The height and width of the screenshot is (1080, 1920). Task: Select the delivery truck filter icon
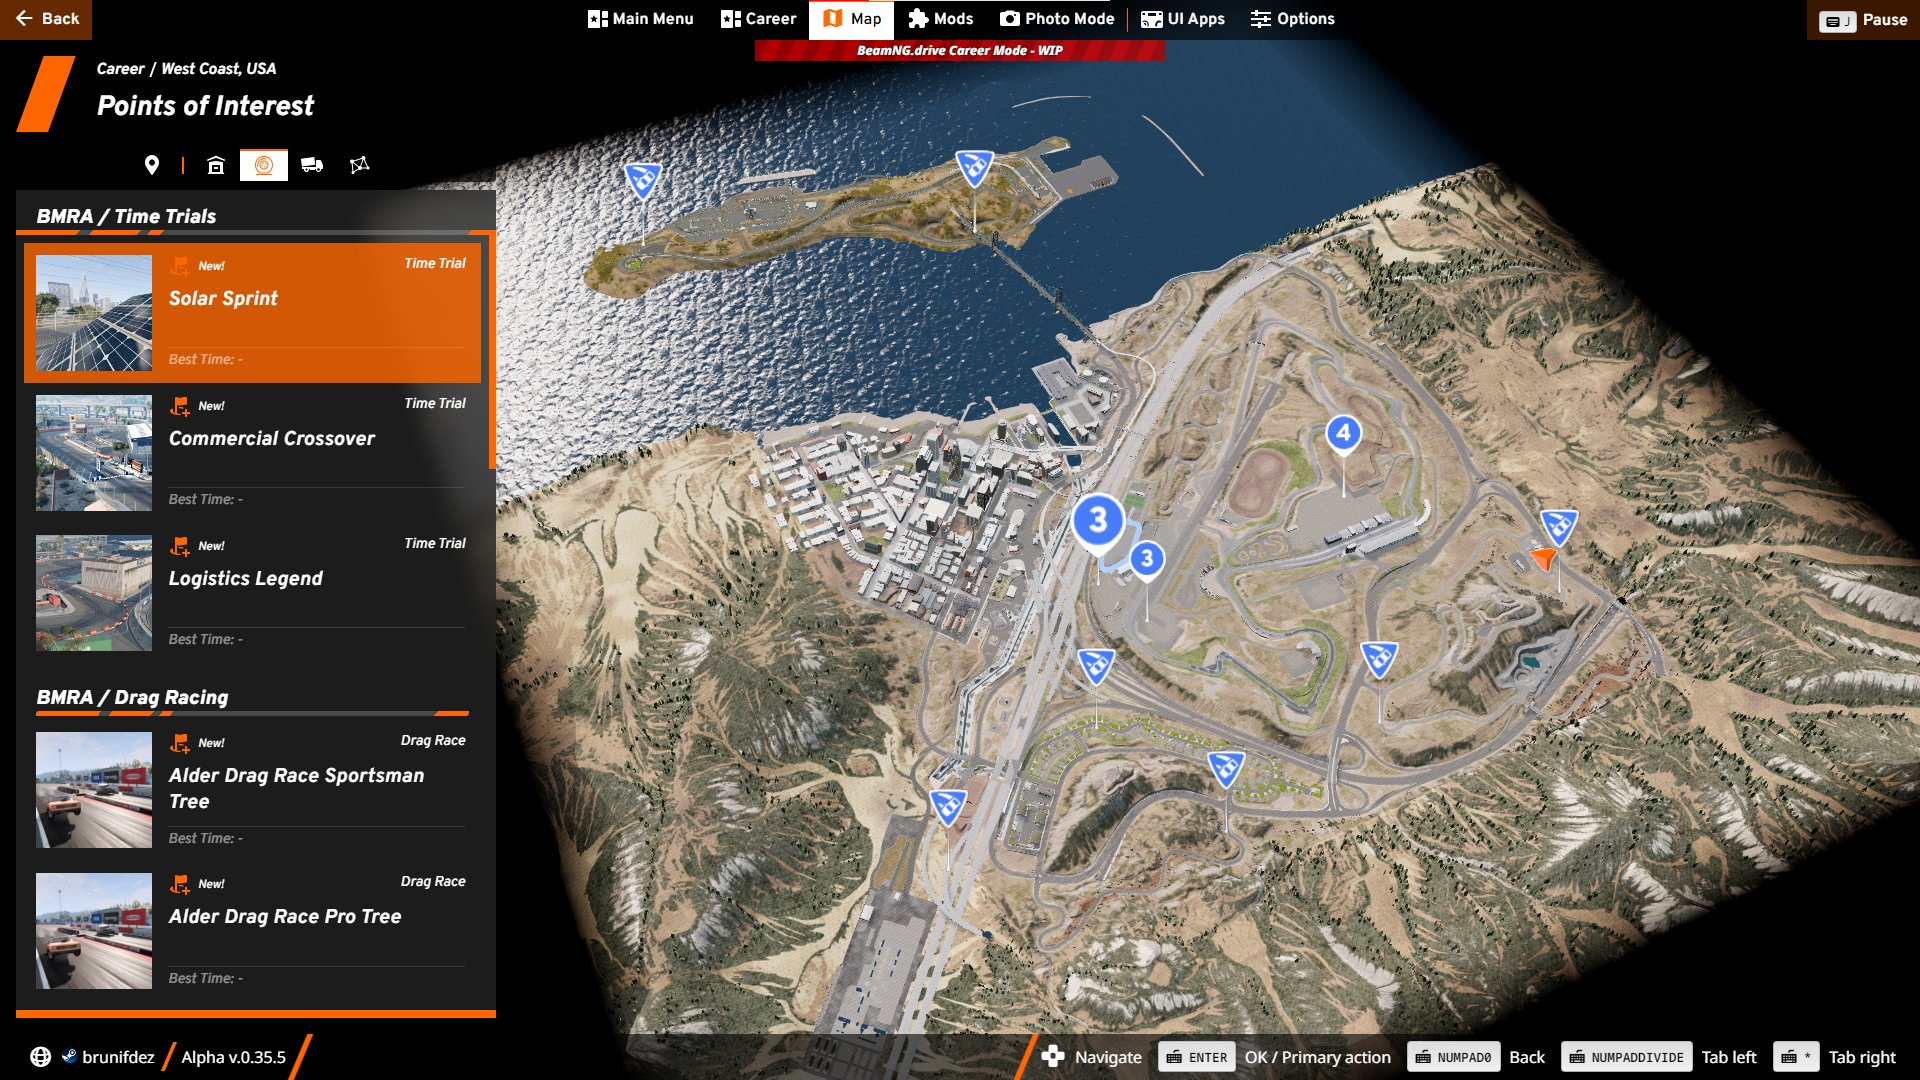[312, 165]
